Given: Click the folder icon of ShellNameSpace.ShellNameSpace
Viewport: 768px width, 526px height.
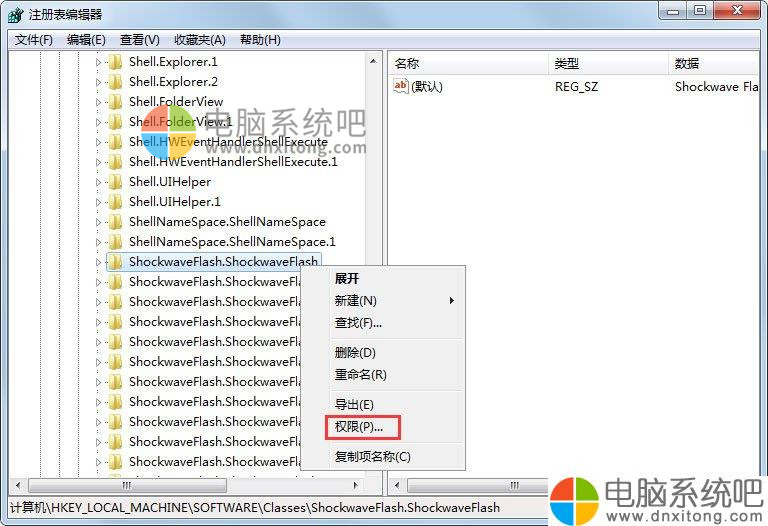Looking at the screenshot, I should tap(116, 222).
